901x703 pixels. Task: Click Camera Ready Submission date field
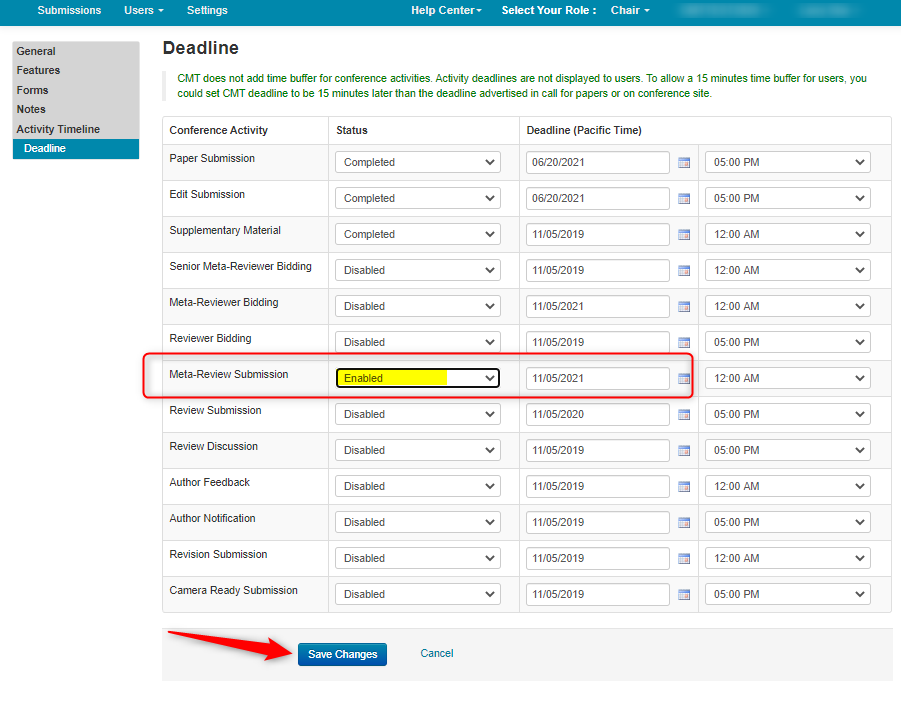[598, 594]
